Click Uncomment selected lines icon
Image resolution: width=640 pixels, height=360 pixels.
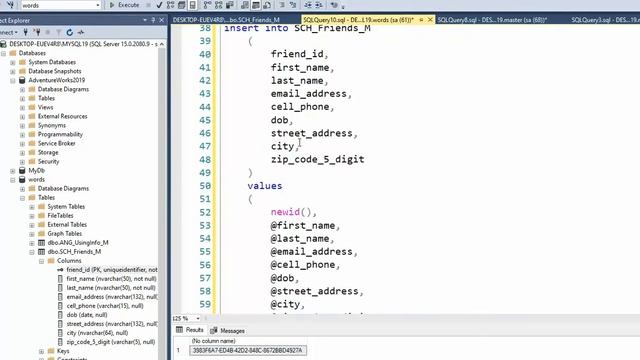coord(293,5)
